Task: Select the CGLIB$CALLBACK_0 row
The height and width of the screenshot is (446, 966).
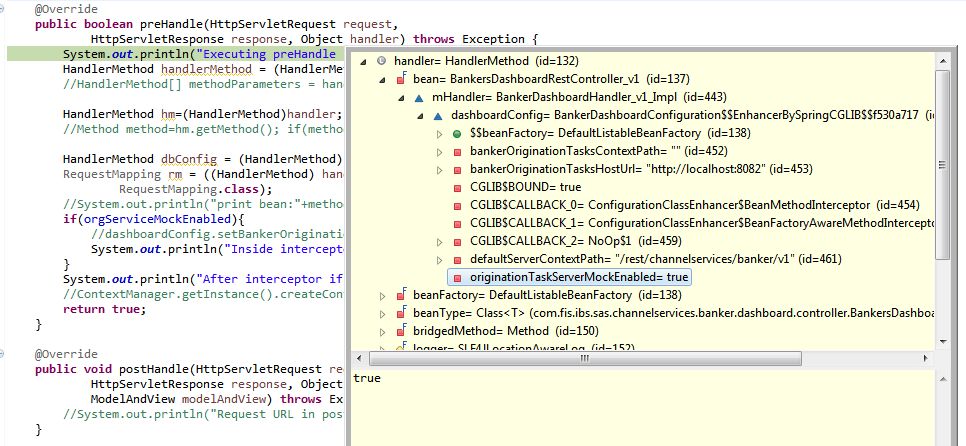Action: [x=694, y=205]
